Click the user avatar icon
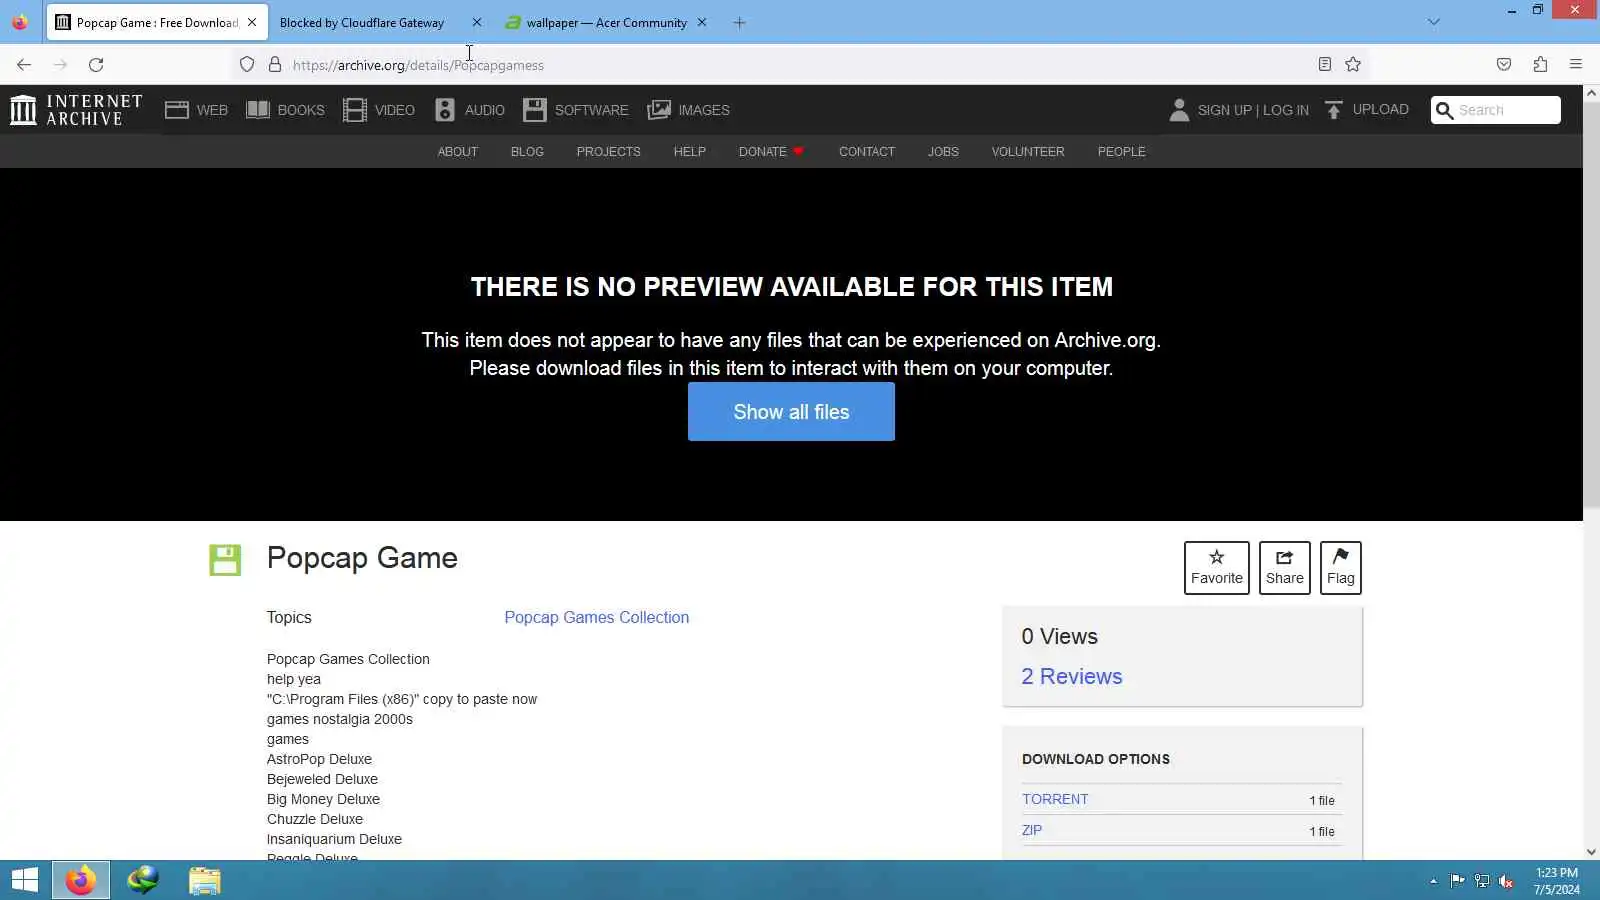 click(1179, 110)
